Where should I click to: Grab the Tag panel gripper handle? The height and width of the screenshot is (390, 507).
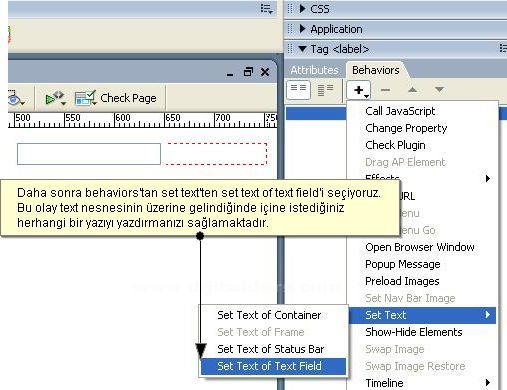click(290, 49)
